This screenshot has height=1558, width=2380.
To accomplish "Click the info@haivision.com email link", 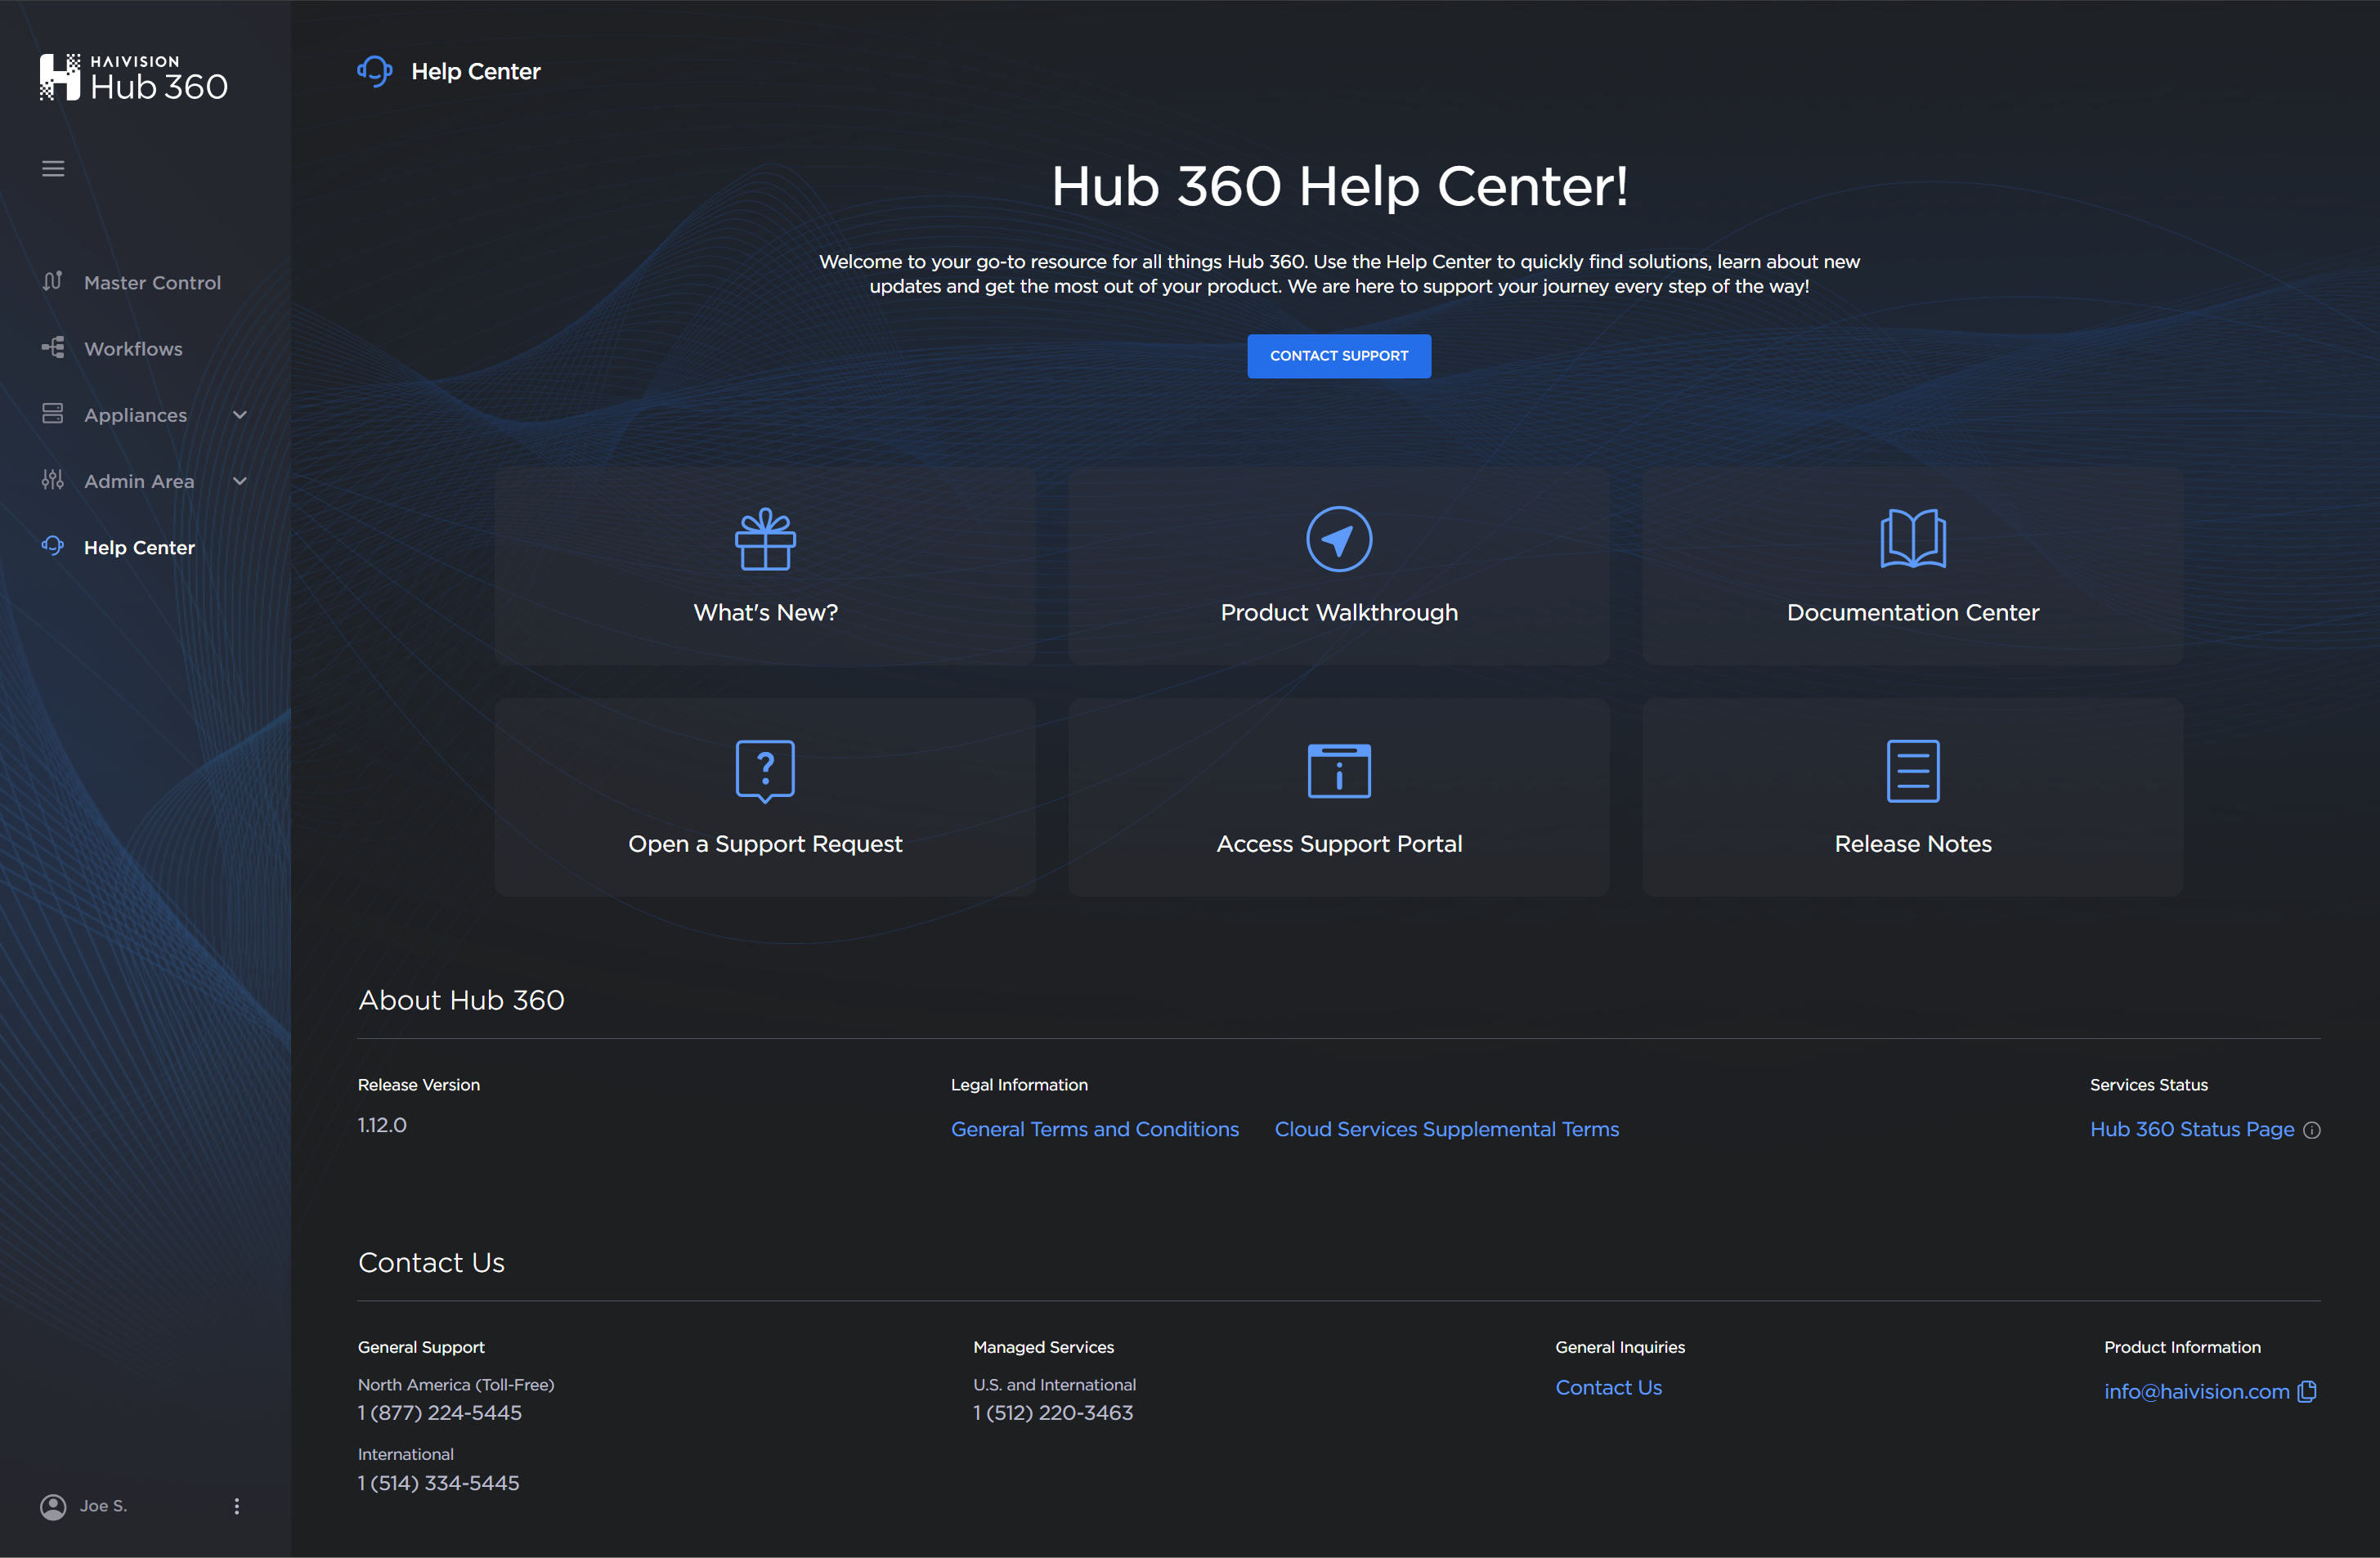I will tap(2197, 1392).
